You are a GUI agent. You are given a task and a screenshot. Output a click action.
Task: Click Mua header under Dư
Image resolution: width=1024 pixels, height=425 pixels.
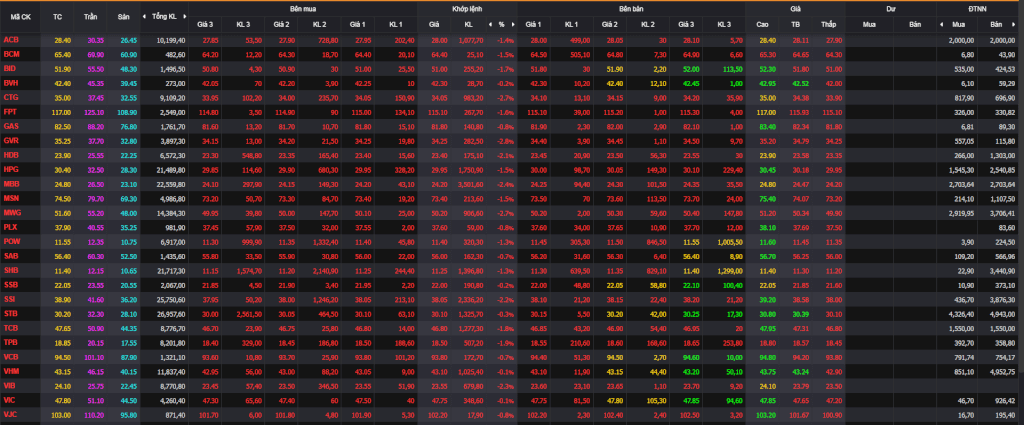click(x=869, y=25)
